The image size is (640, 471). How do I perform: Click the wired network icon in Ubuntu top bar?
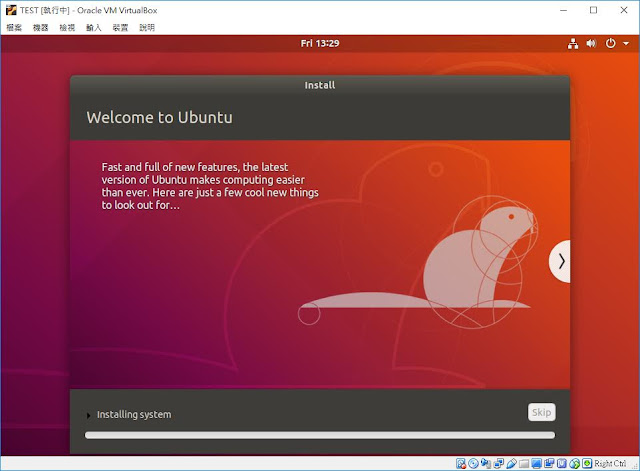[573, 44]
